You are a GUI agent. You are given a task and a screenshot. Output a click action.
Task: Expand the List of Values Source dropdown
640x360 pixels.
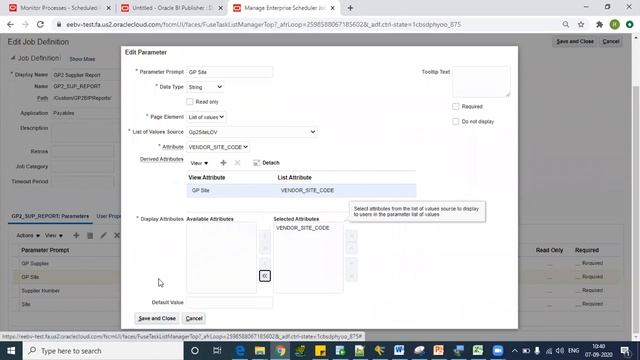click(252, 132)
